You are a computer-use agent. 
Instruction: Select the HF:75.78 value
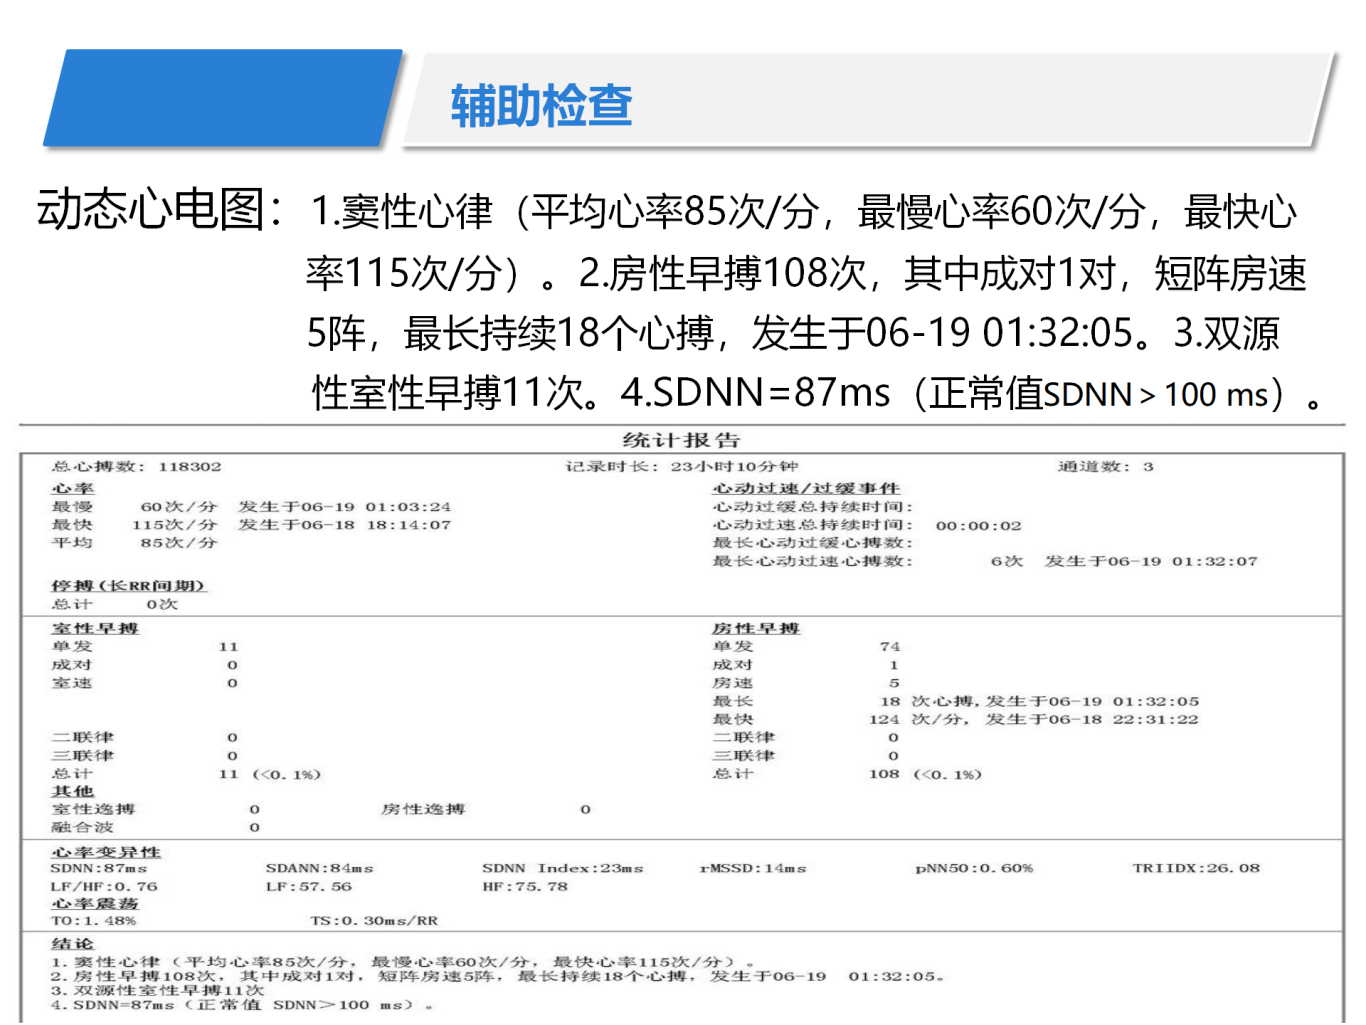525,886
